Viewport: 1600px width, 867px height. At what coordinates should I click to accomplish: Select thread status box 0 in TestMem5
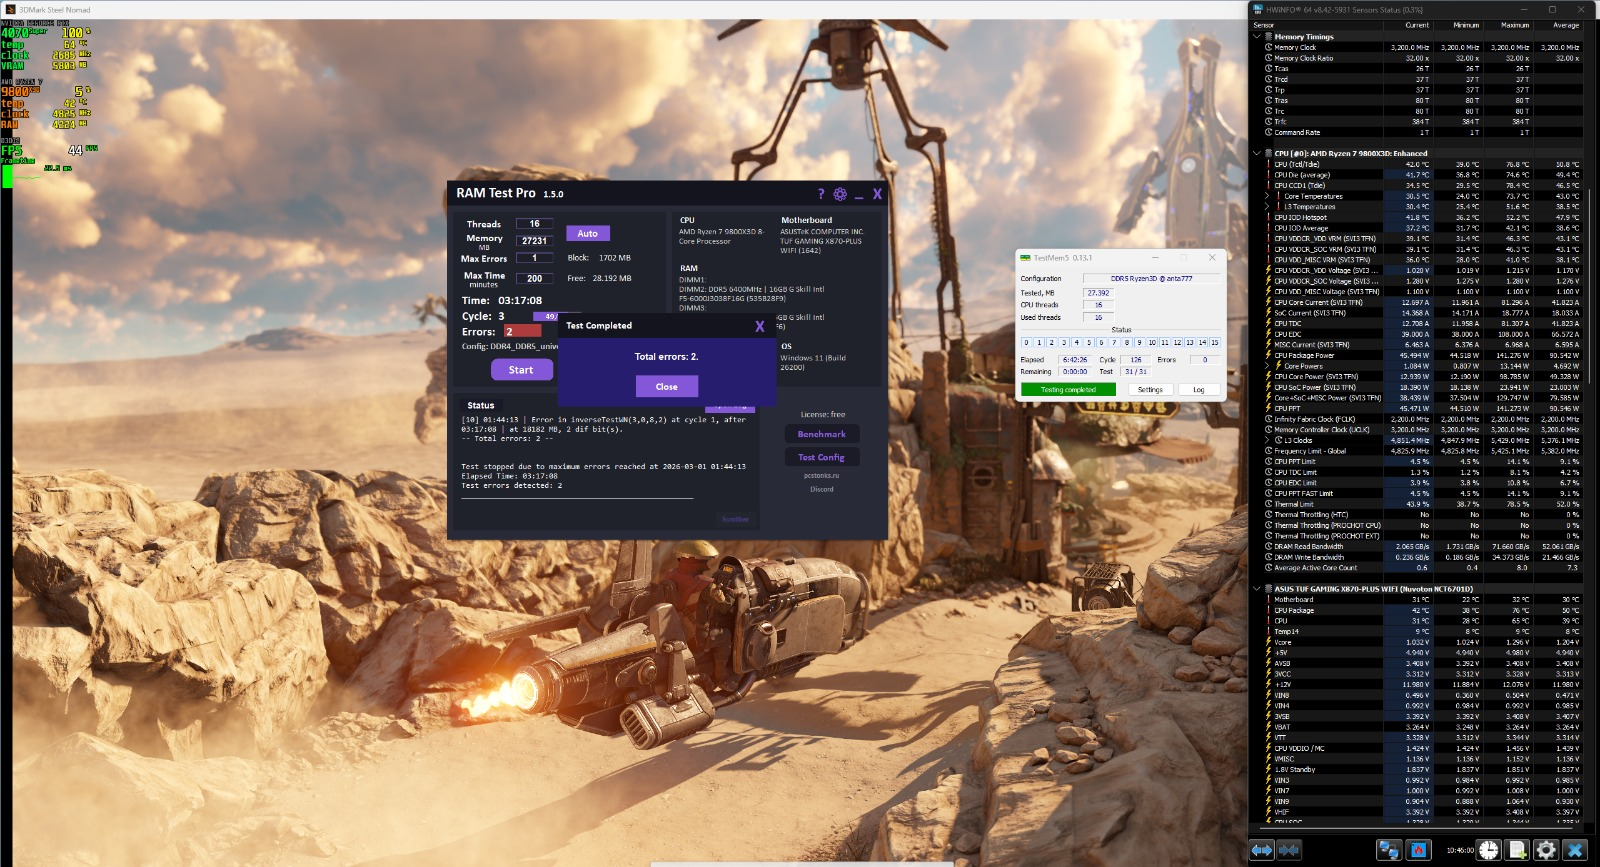point(1026,343)
